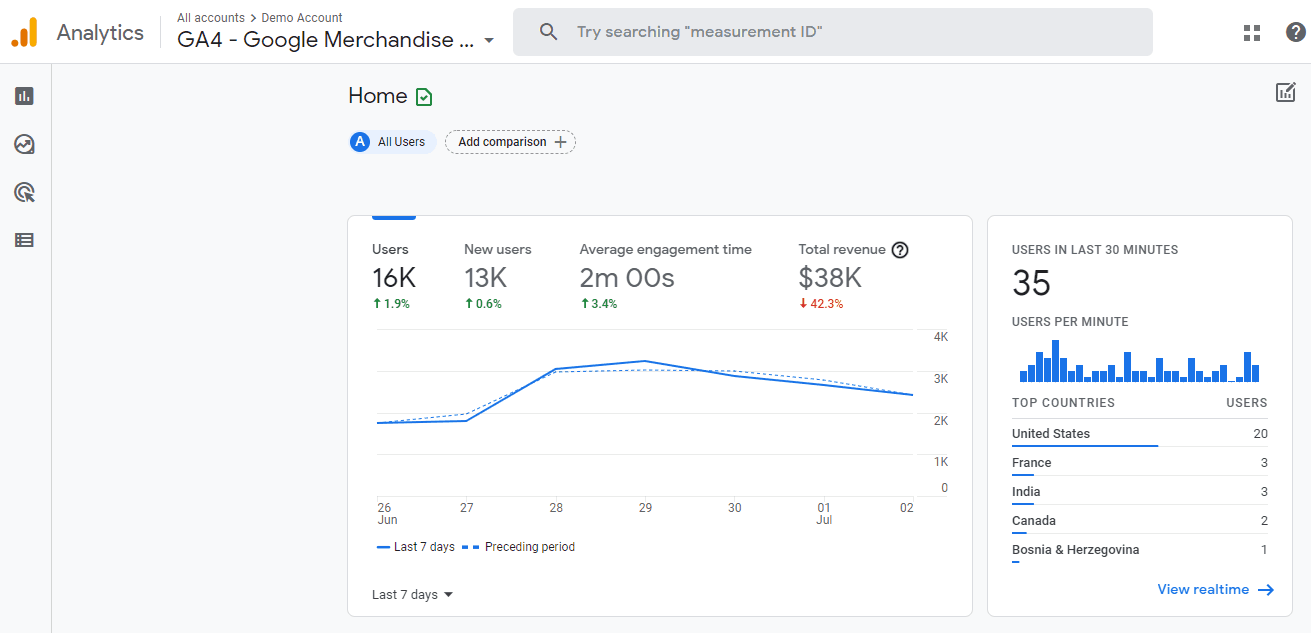Select the Users metric tab
Screen dimensions: 1311x633
click(393, 275)
